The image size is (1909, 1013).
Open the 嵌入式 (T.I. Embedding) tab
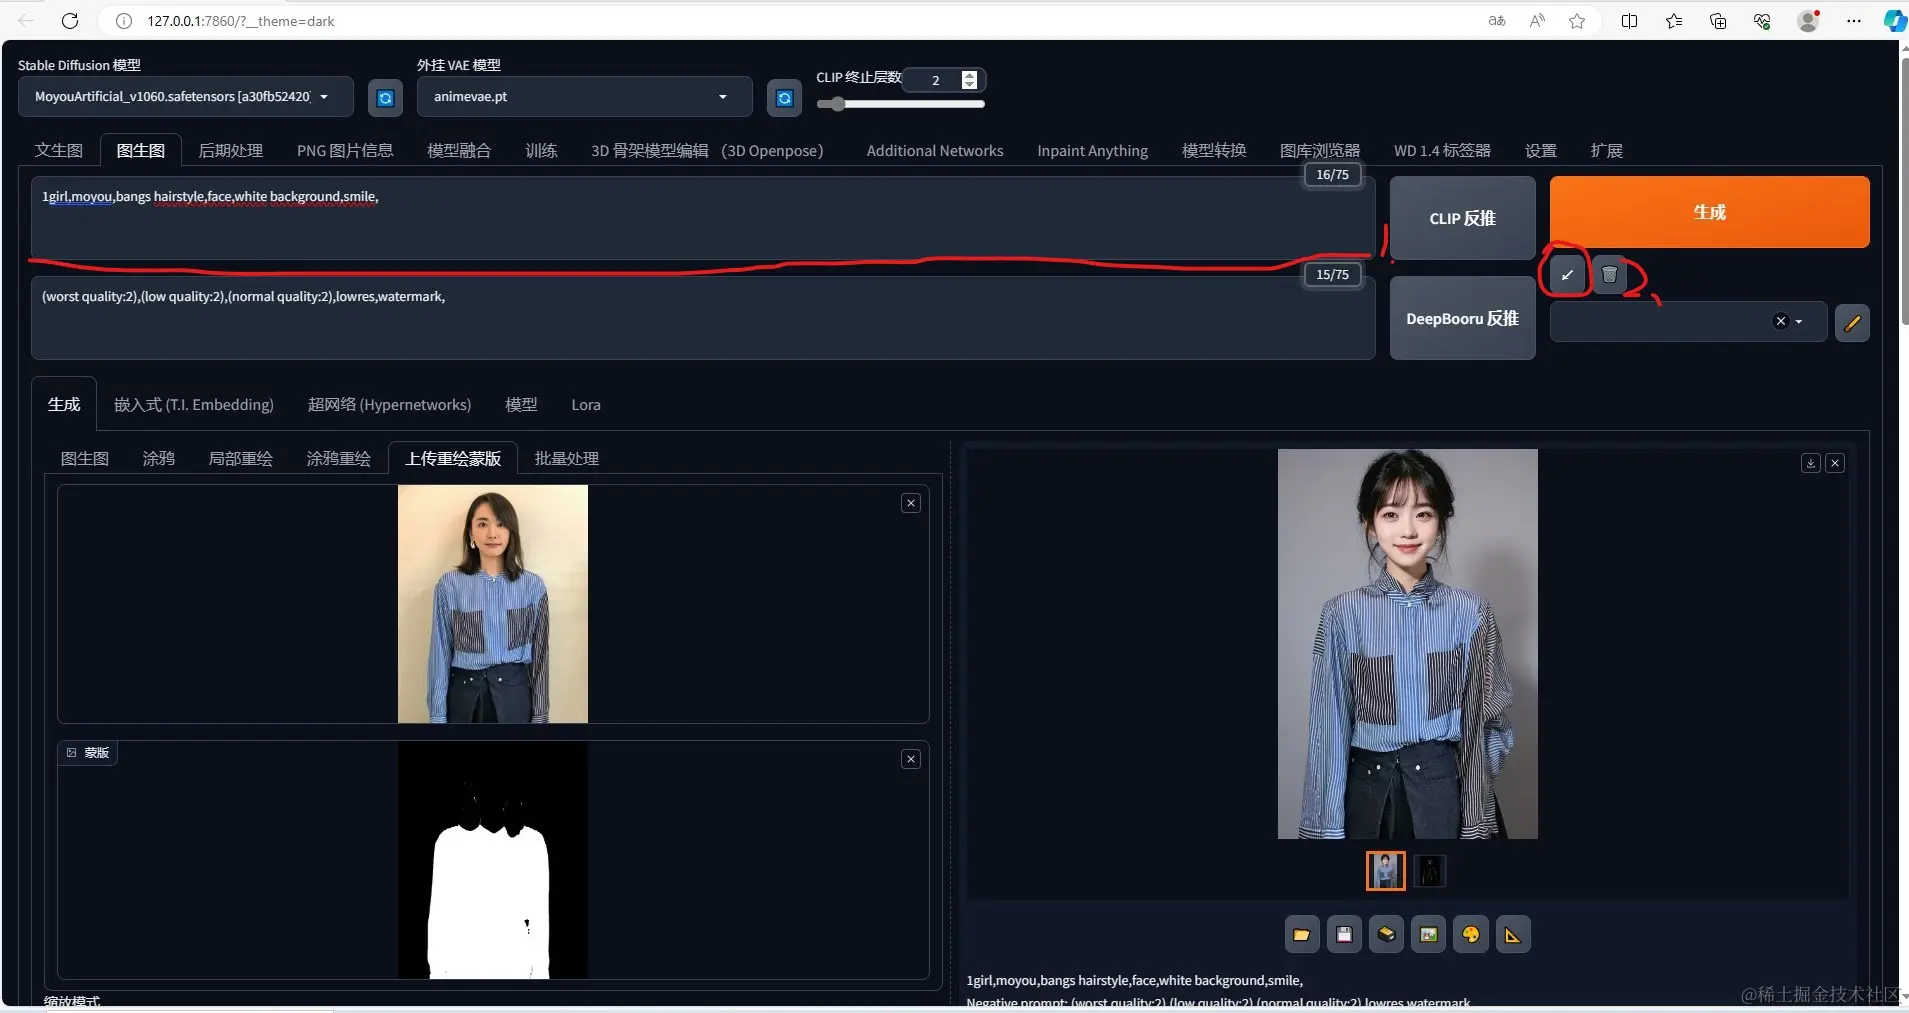tap(194, 404)
